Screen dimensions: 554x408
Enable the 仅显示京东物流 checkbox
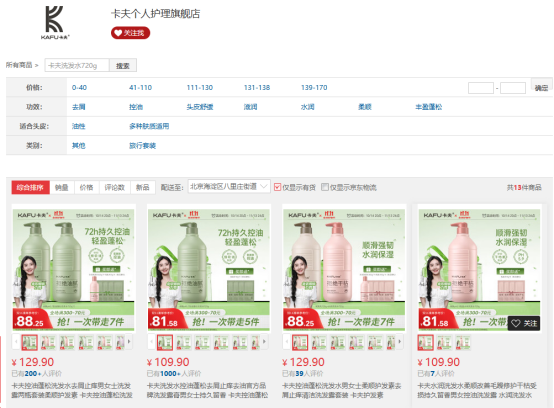[x=325, y=187]
